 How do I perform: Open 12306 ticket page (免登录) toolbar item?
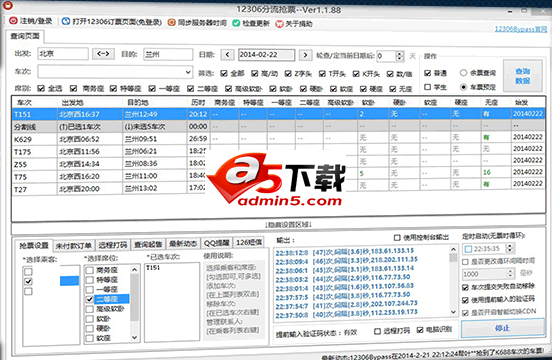112,22
